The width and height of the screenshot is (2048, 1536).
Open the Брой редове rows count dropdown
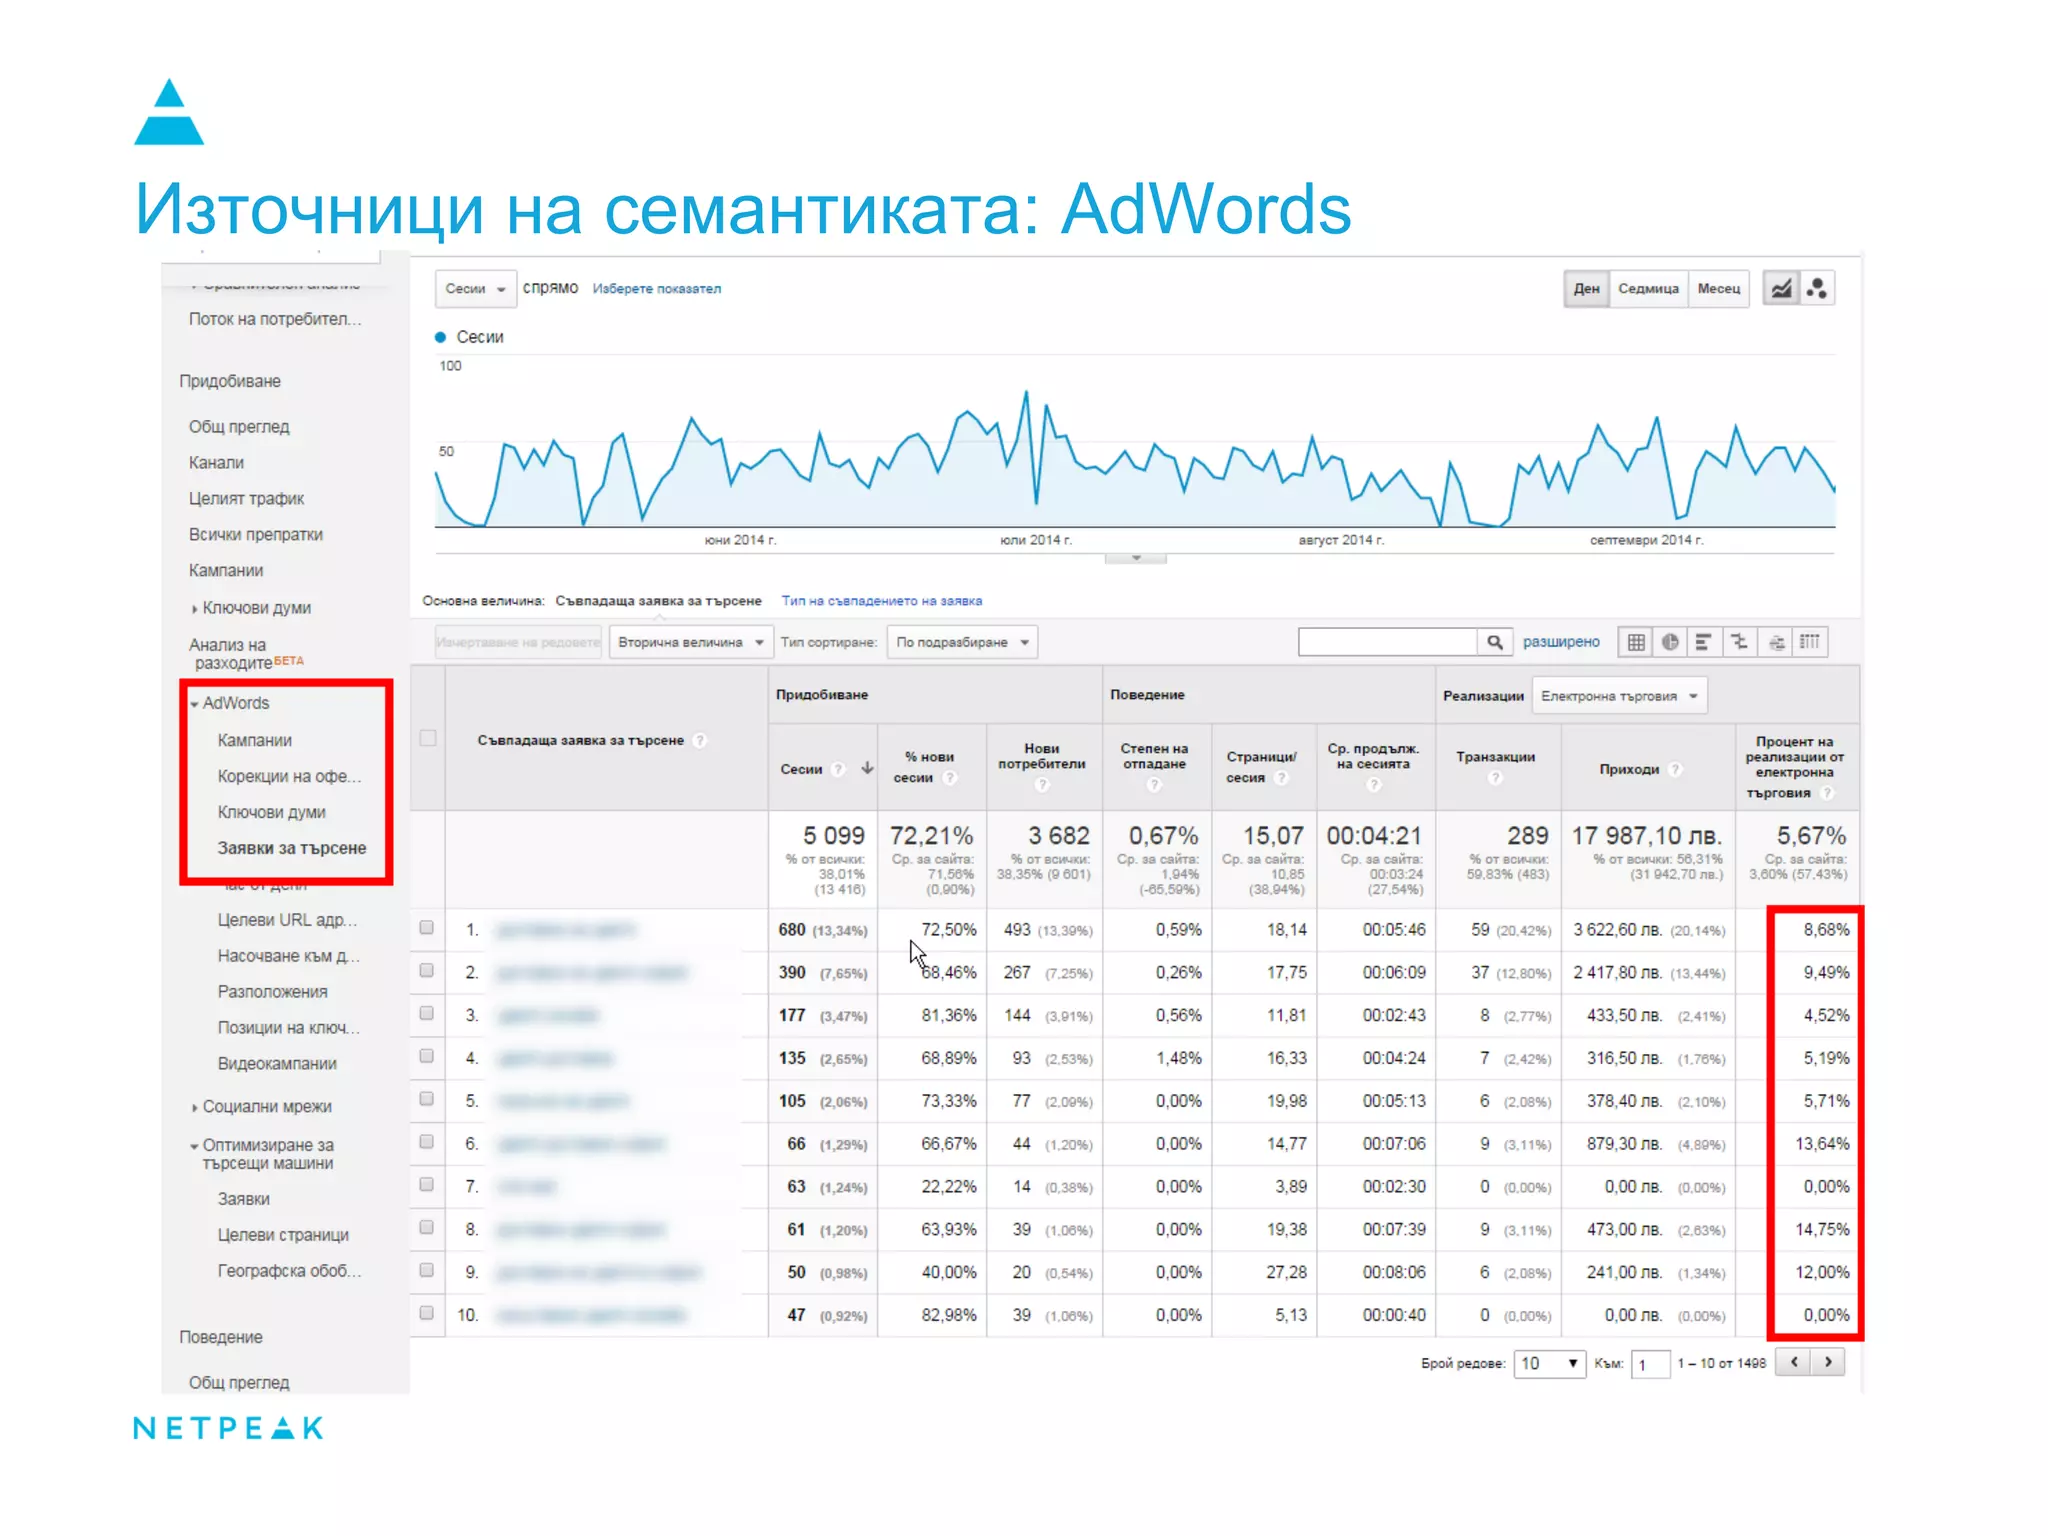[1550, 1363]
